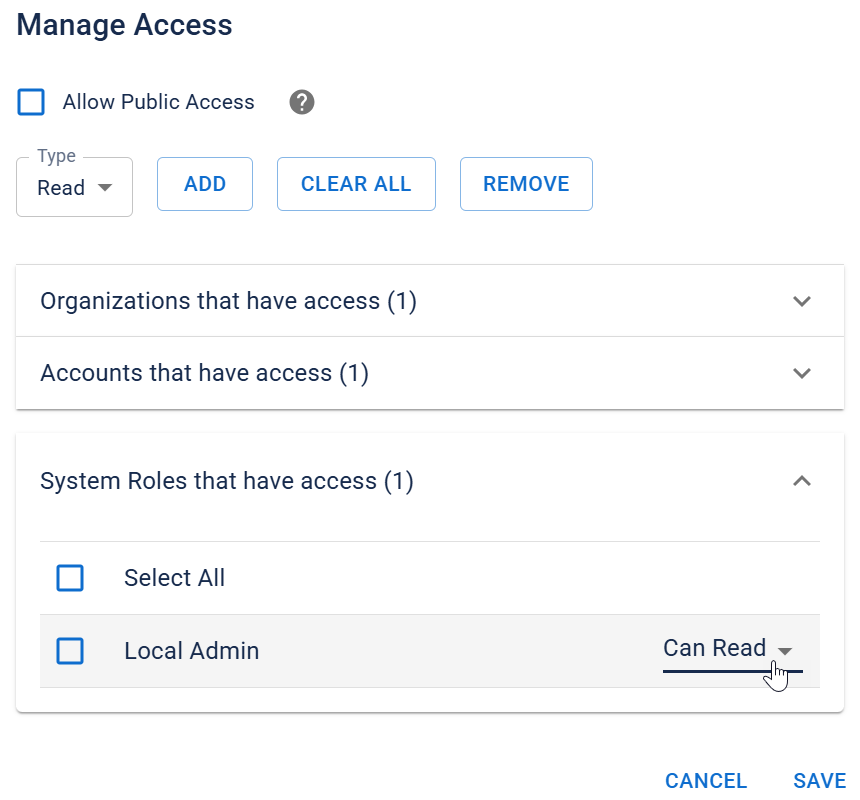Image resolution: width=860 pixels, height=800 pixels.
Task: Click the upward chevron on System Roles
Action: (x=801, y=481)
